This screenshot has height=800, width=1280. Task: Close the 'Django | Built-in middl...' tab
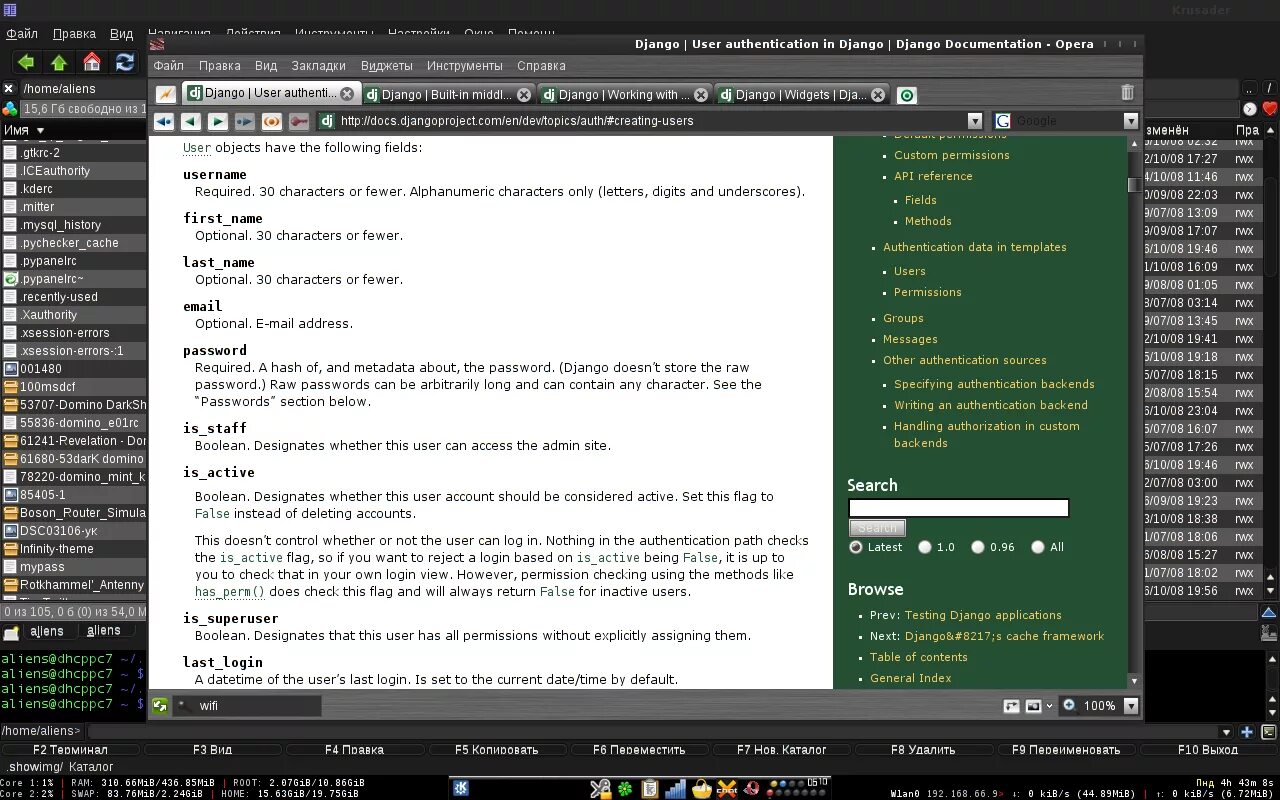[524, 95]
